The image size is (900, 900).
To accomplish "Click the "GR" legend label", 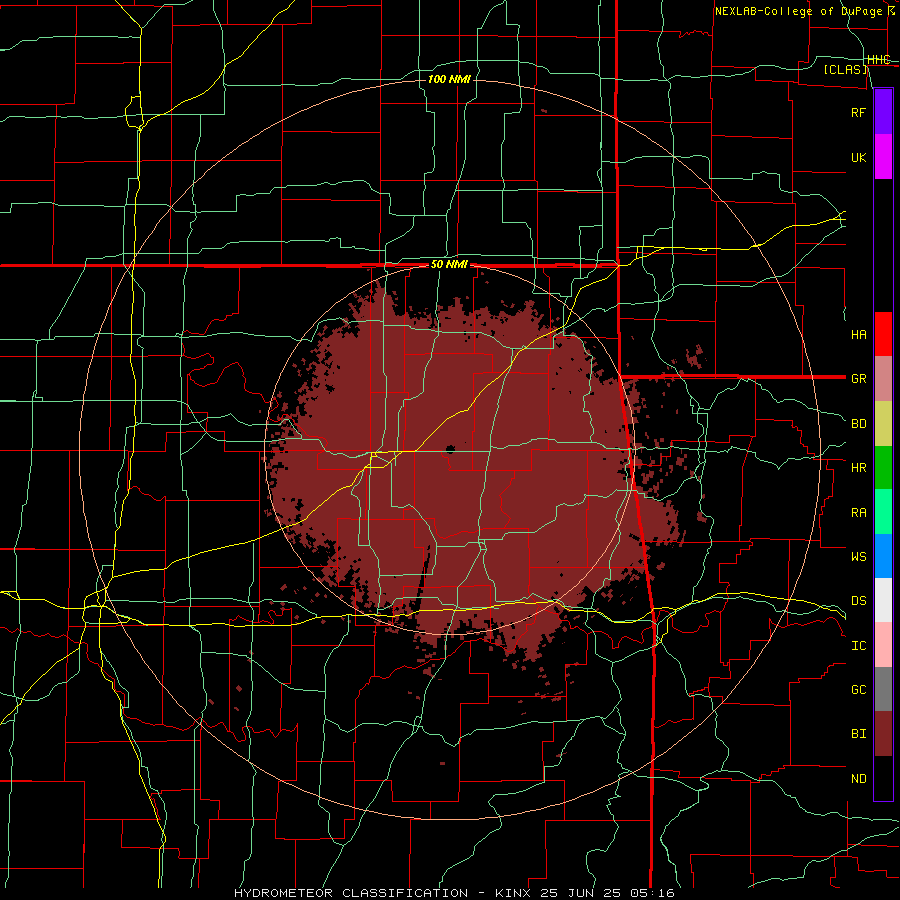I will [859, 379].
